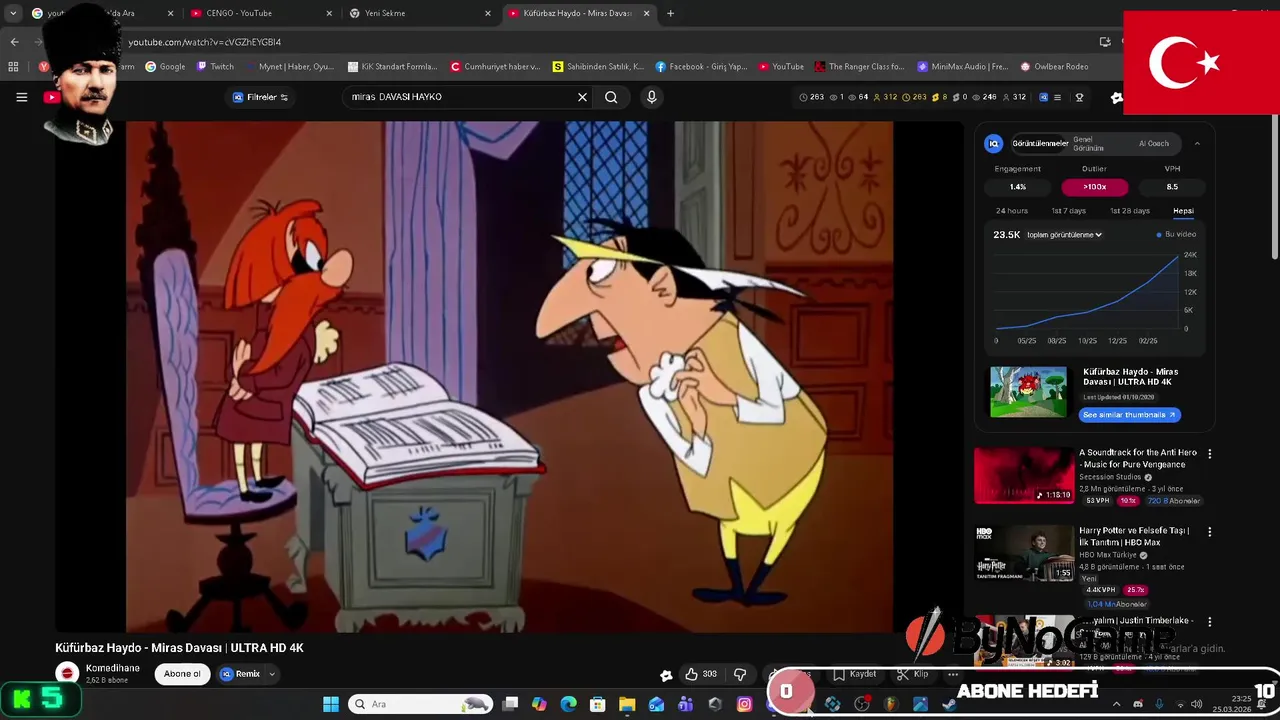Image resolution: width=1280 pixels, height=720 pixels.
Task: Open the Filtreler filter button
Action: pos(260,97)
